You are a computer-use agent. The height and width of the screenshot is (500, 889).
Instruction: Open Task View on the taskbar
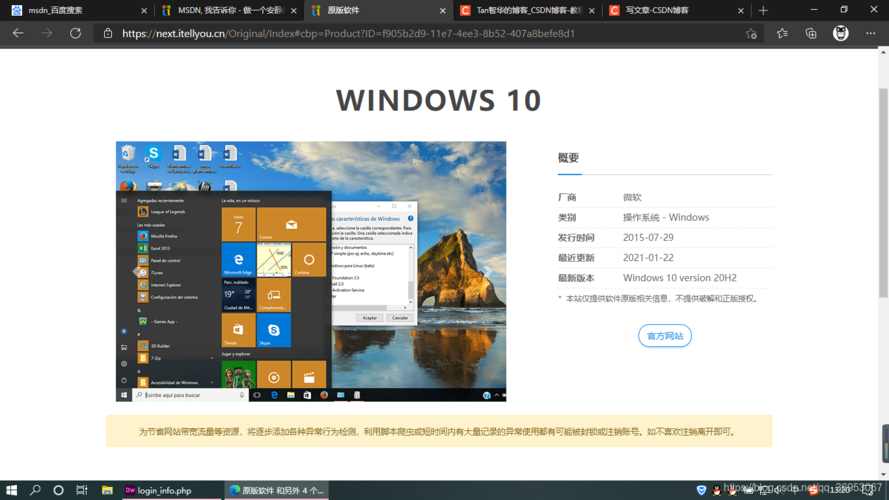coord(82,490)
